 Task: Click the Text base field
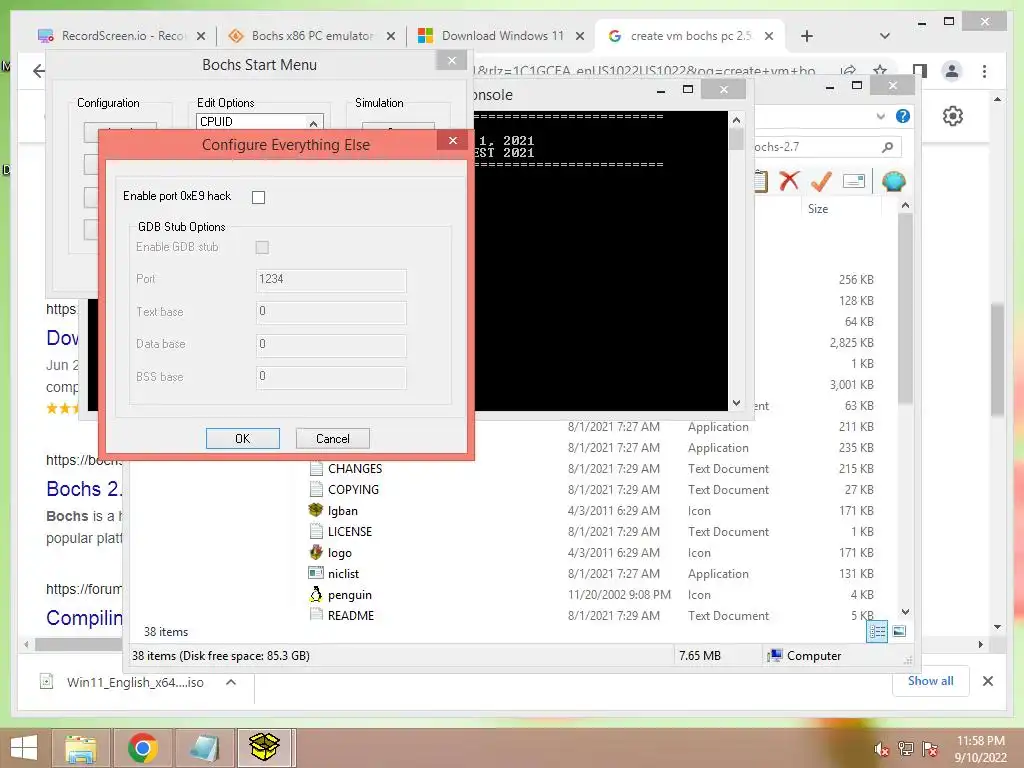pos(331,312)
